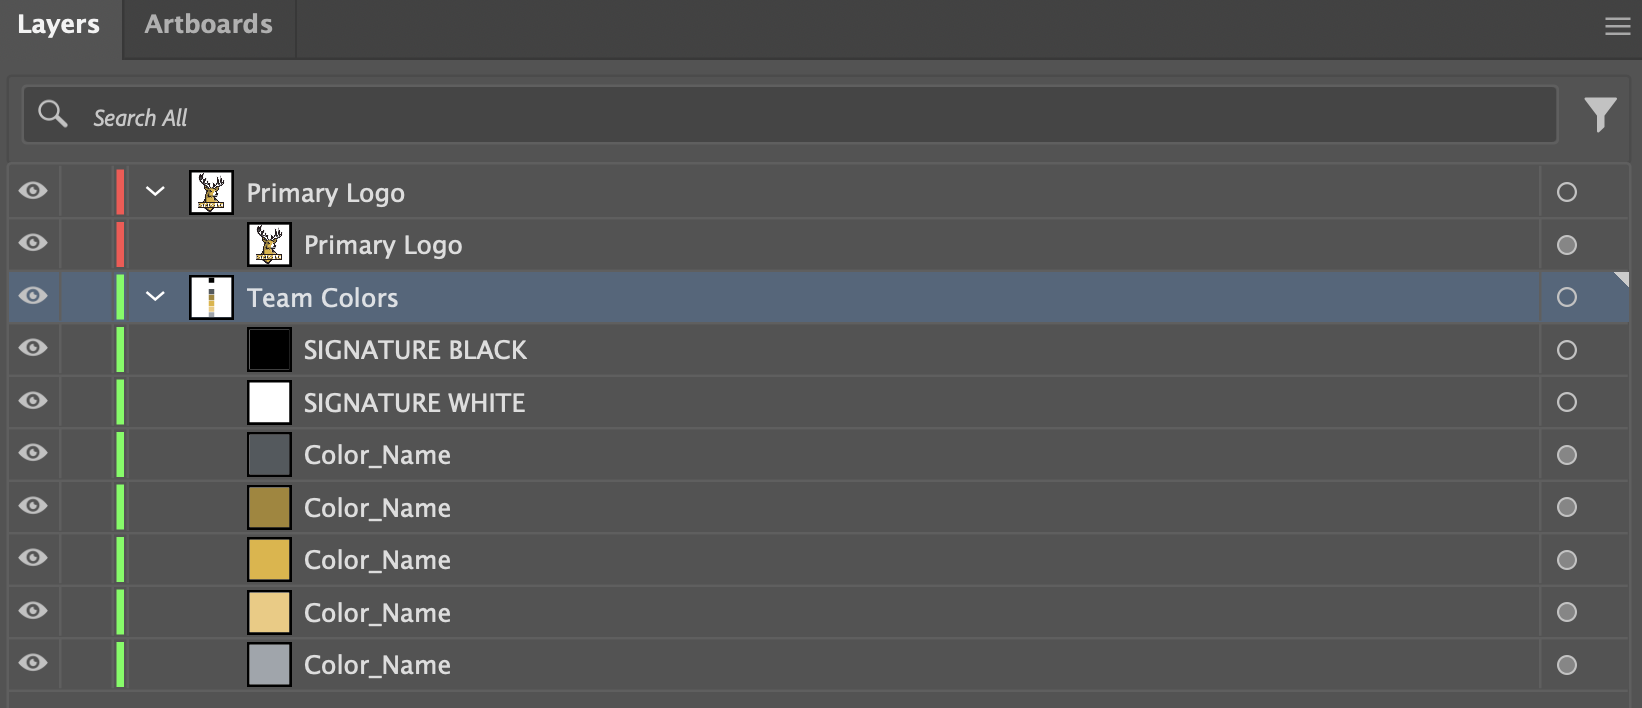Viewport: 1642px width, 708px height.
Task: Collapse the Primary Logo layer group
Action: (155, 191)
